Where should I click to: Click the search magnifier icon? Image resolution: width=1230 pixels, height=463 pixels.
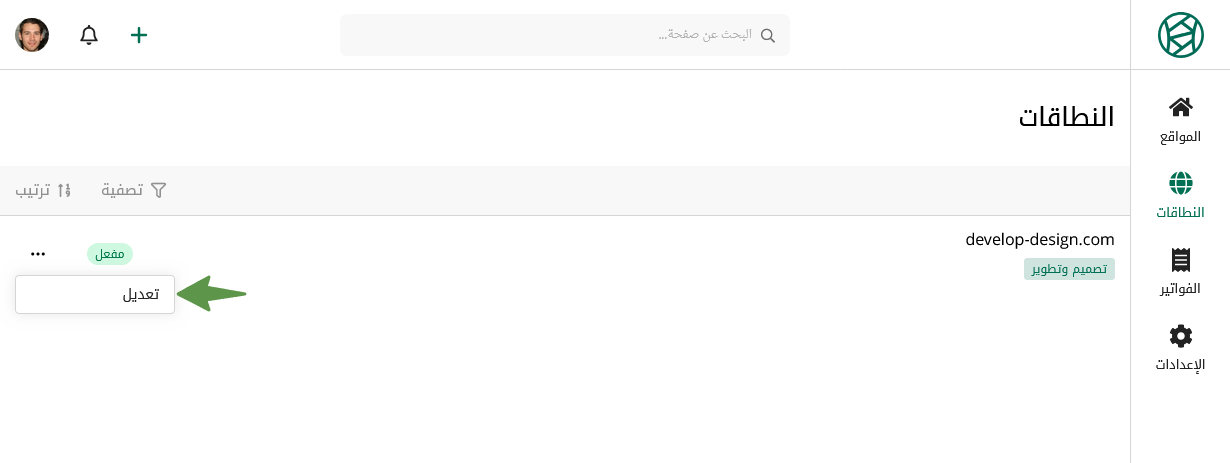(x=768, y=35)
